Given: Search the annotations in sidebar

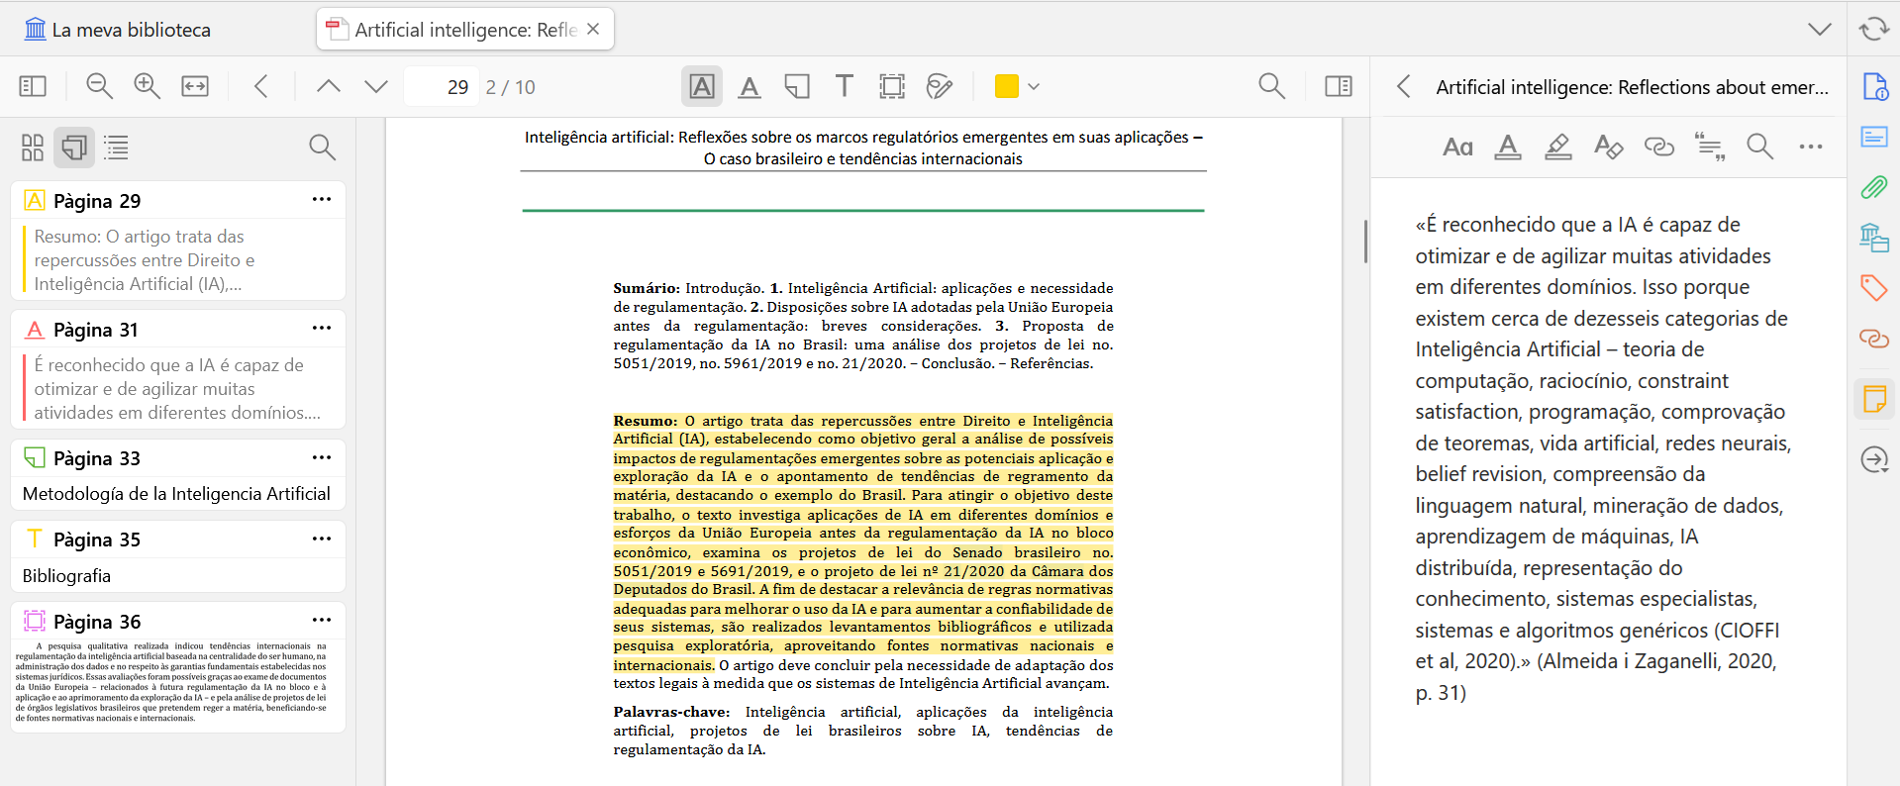Looking at the screenshot, I should coord(322,148).
